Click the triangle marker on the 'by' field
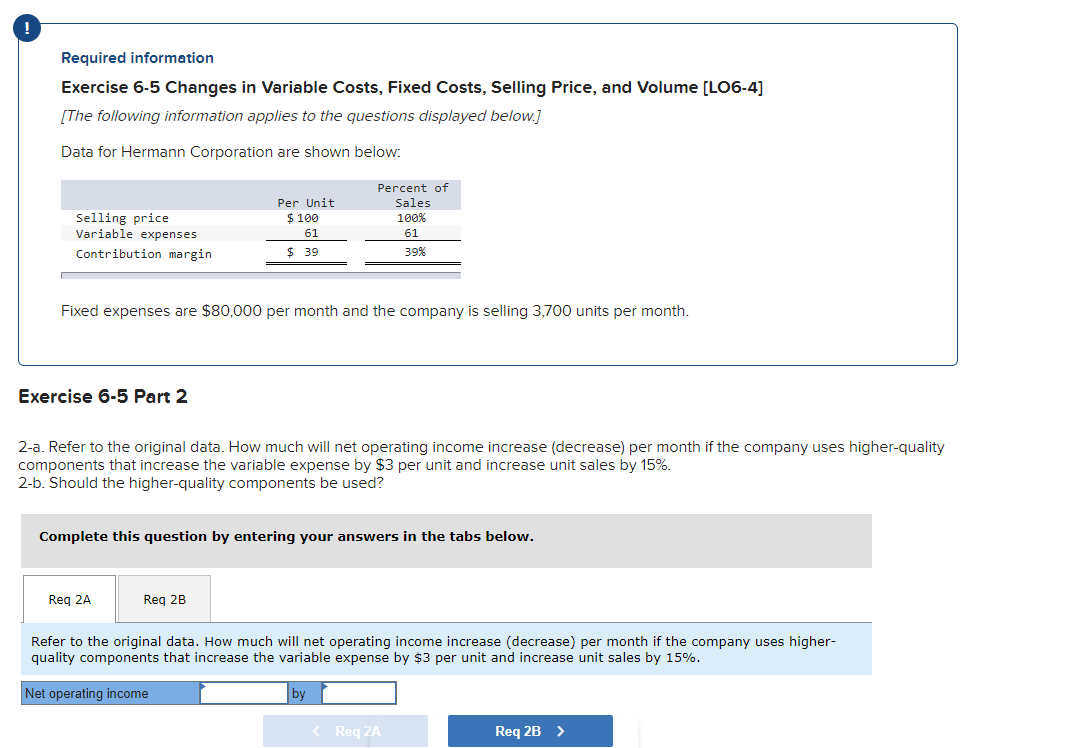The height and width of the screenshot is (748, 1073). (x=325, y=686)
